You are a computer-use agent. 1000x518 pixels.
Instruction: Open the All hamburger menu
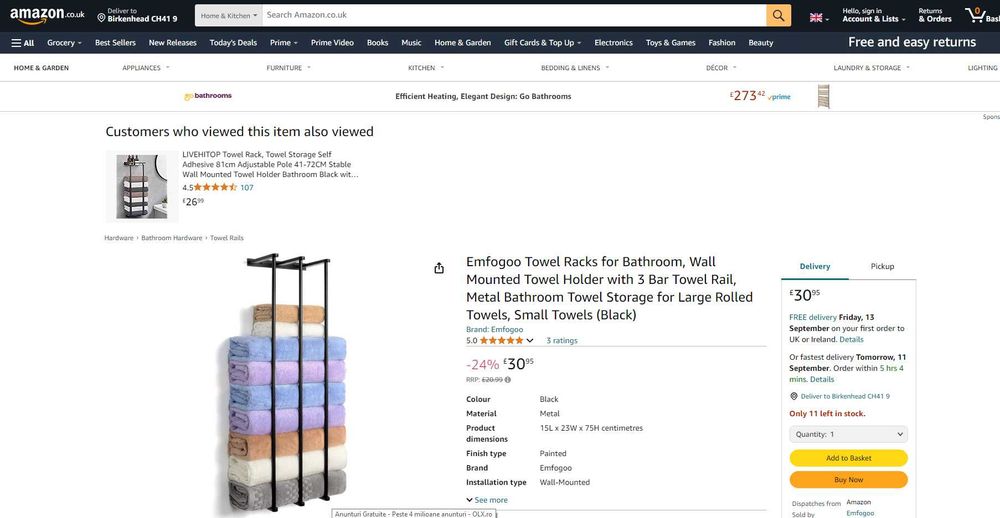[x=23, y=43]
